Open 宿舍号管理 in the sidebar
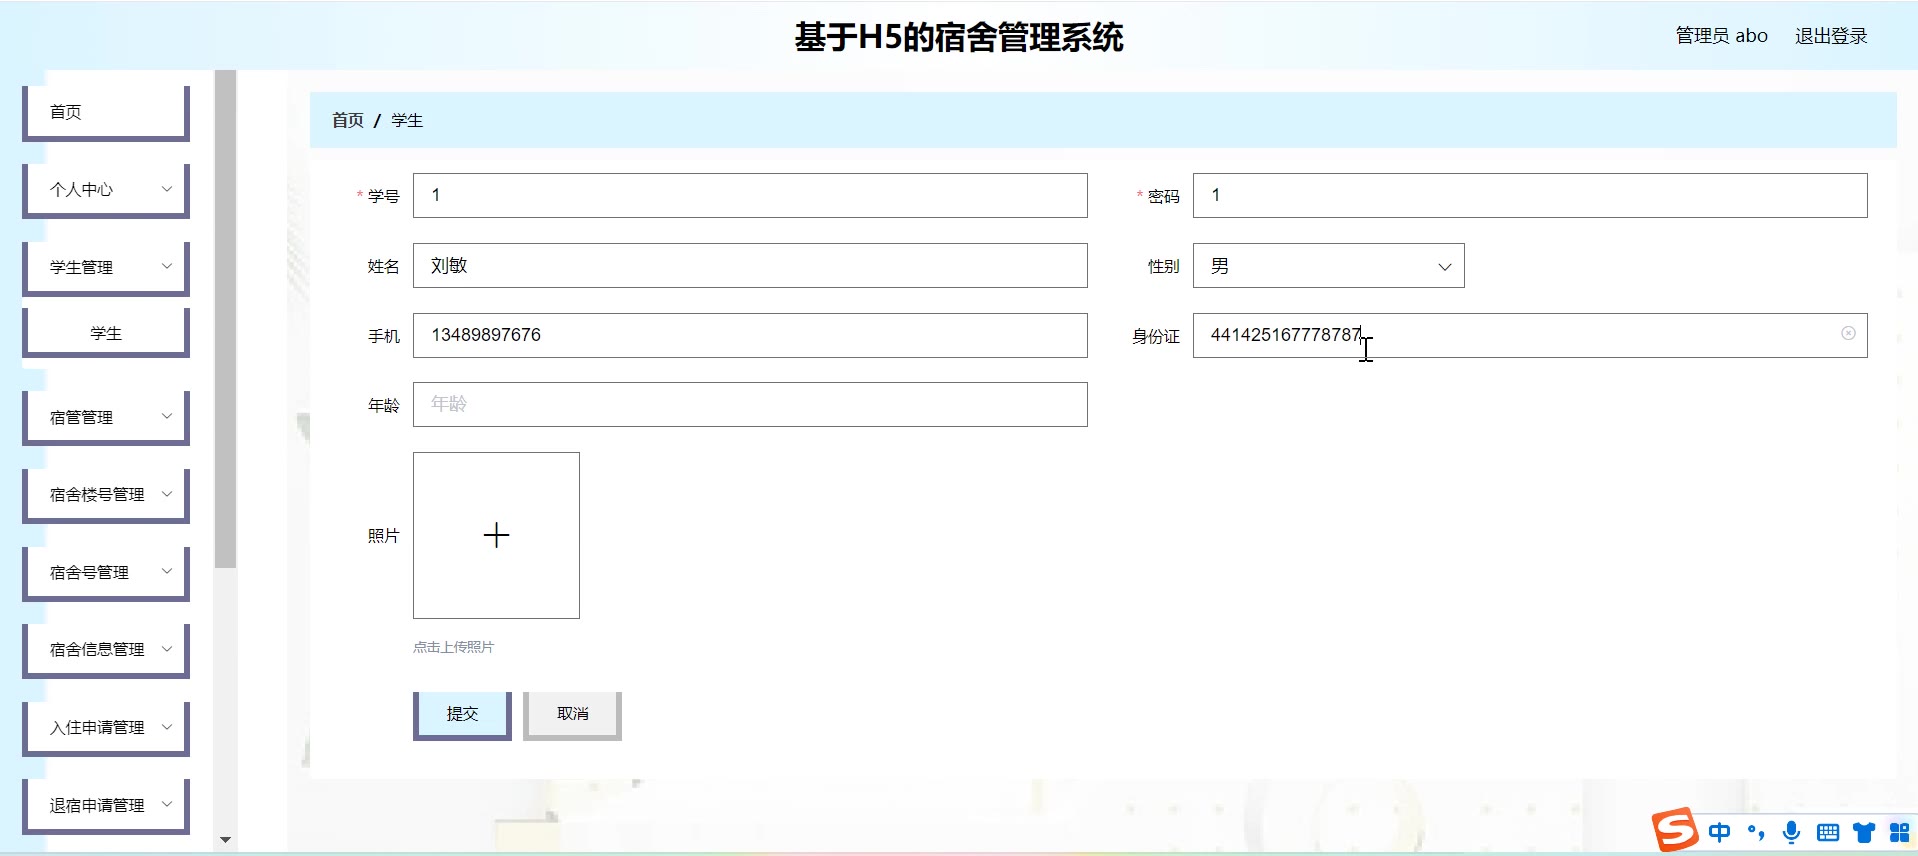1918x856 pixels. (x=106, y=572)
